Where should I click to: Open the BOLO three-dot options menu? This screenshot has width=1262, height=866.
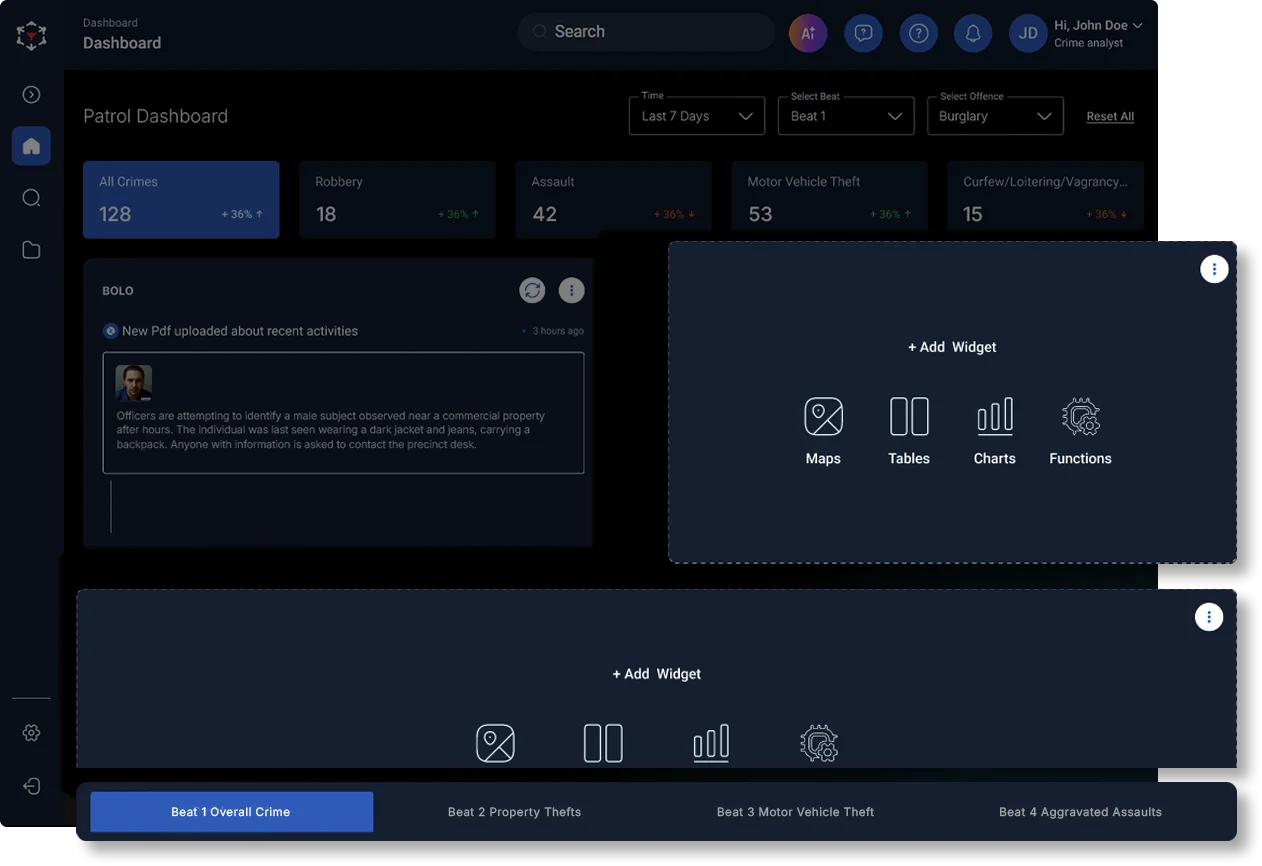[x=571, y=290]
